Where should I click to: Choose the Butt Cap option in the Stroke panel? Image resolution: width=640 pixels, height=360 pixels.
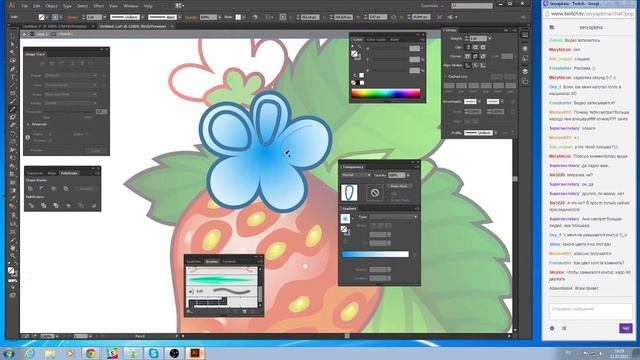[468, 47]
